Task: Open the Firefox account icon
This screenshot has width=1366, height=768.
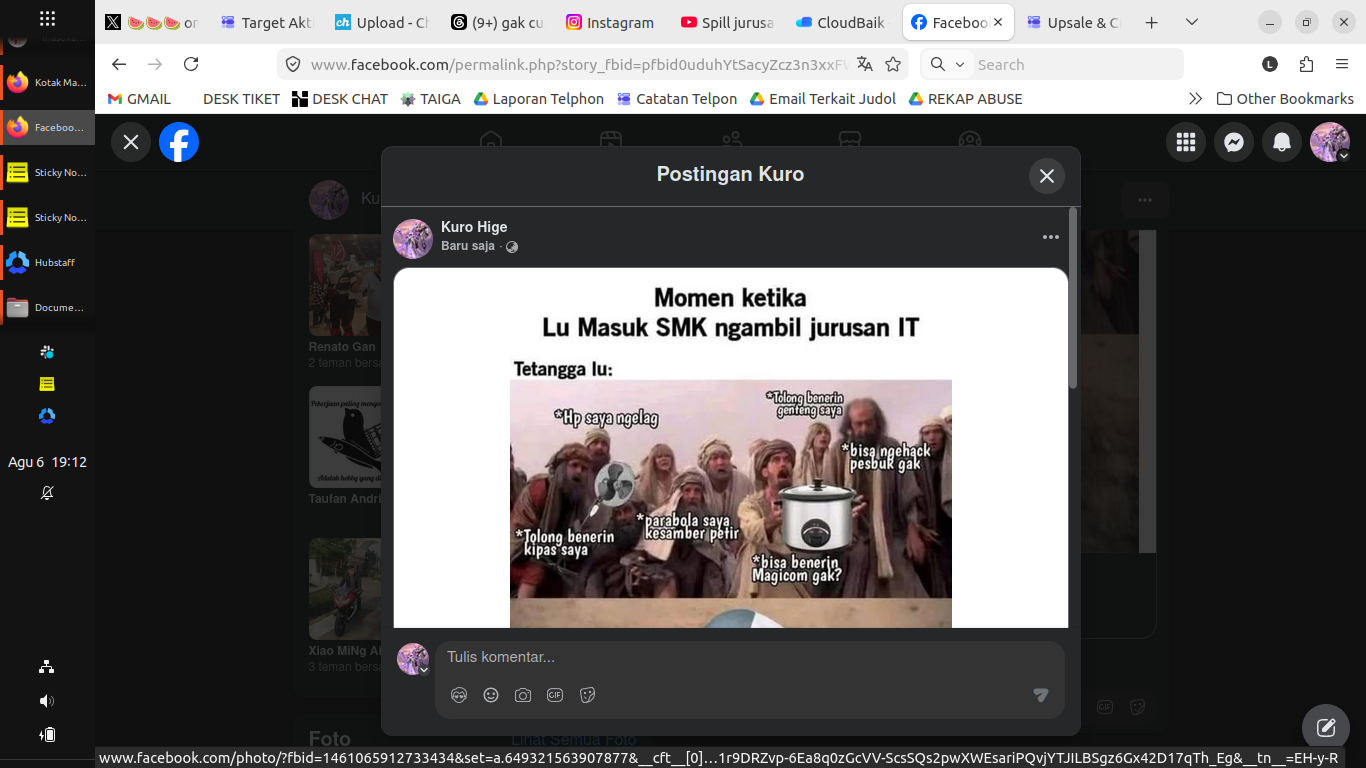Action: (x=1270, y=64)
